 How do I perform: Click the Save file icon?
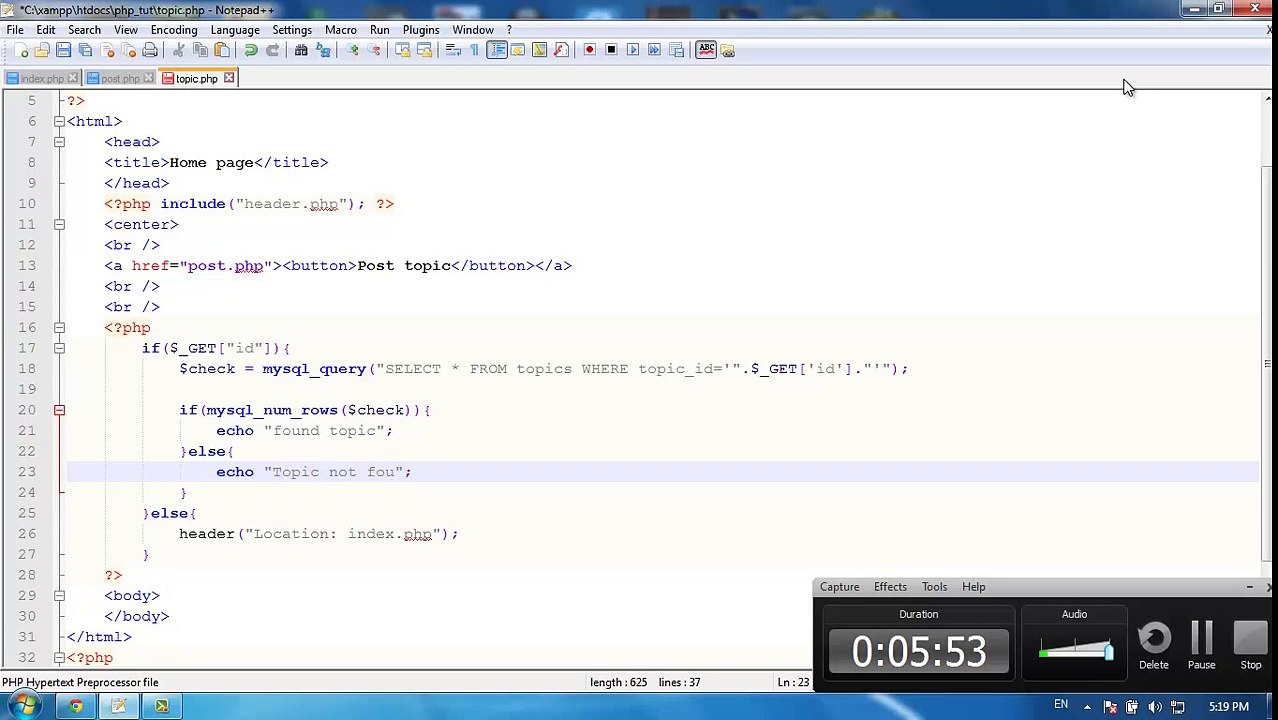(x=63, y=50)
